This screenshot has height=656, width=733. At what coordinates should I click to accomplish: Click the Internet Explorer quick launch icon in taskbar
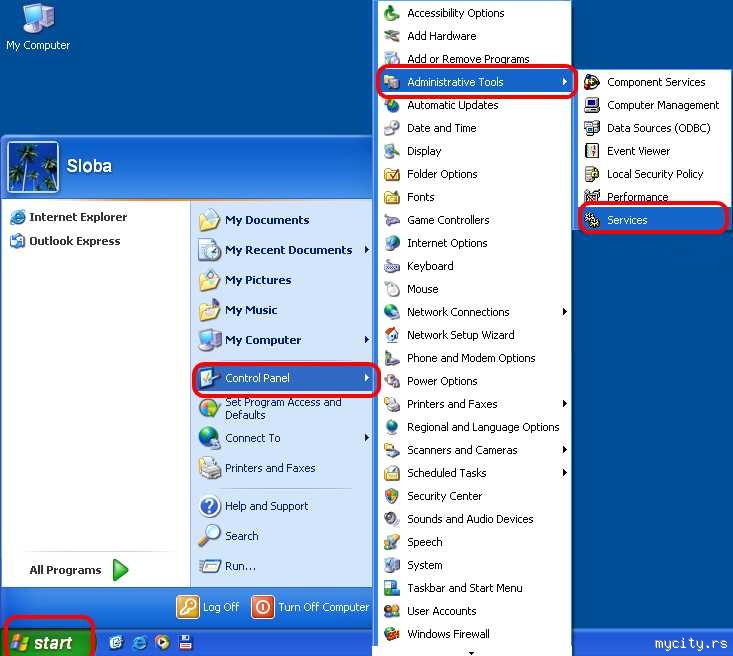coord(139,643)
